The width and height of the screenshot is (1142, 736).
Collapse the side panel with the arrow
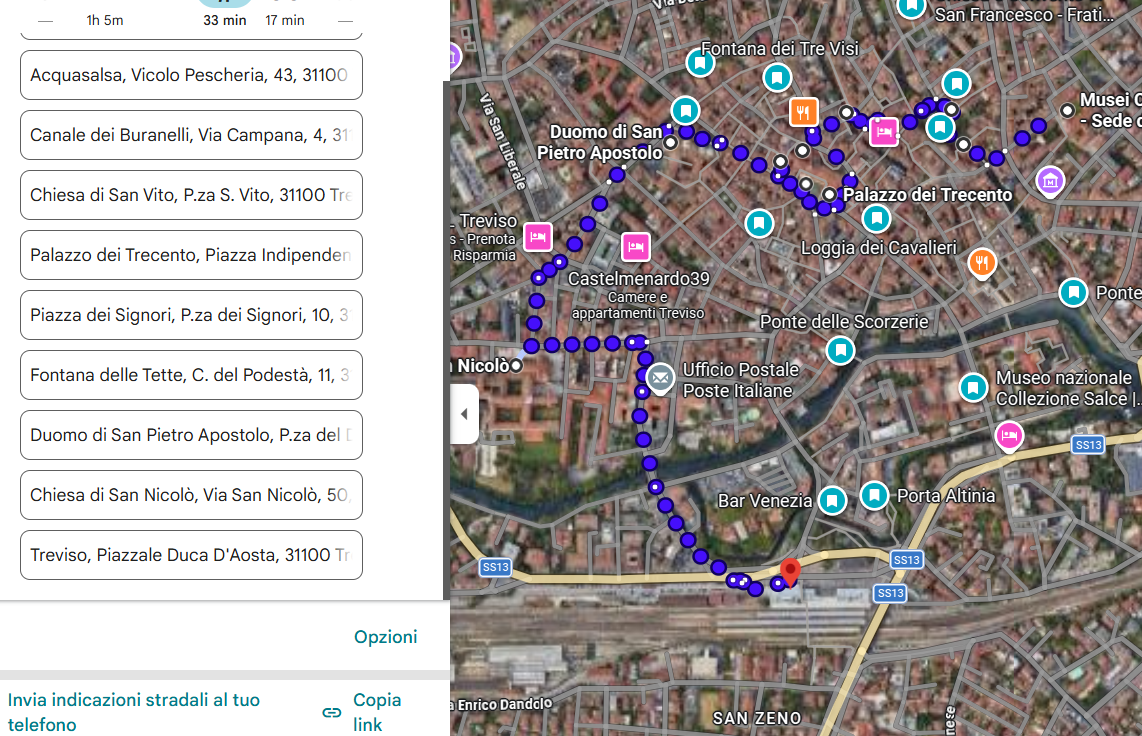coord(464,414)
